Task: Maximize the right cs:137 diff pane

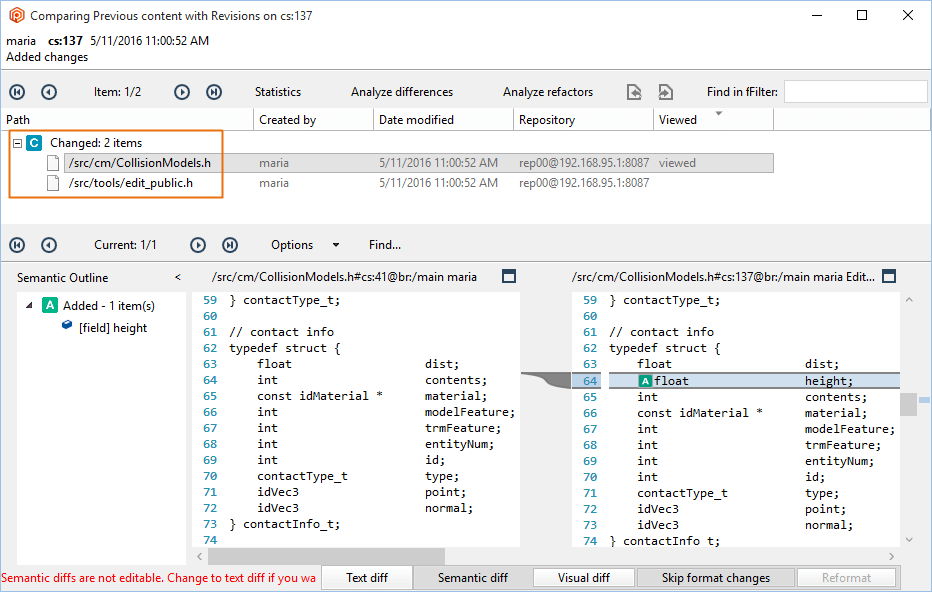Action: (889, 276)
